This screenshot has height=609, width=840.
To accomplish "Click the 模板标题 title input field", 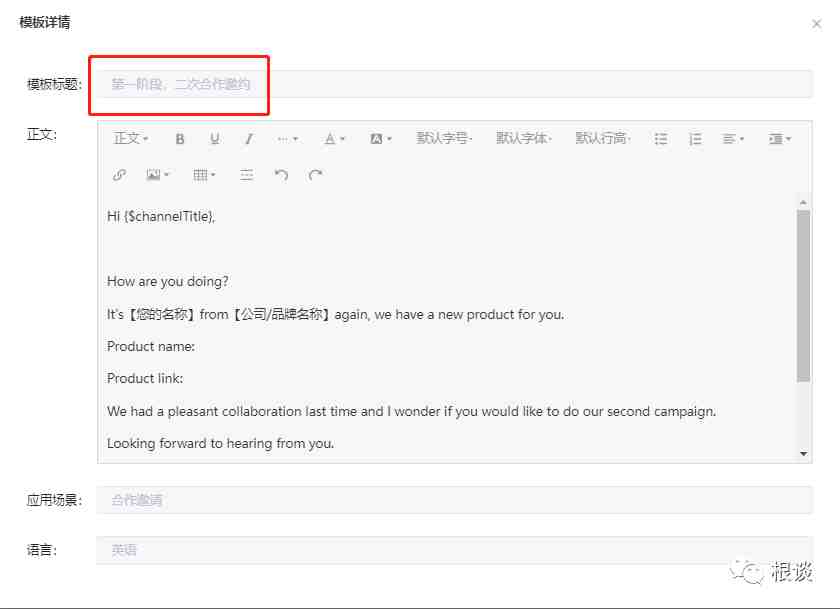I will click(x=454, y=84).
